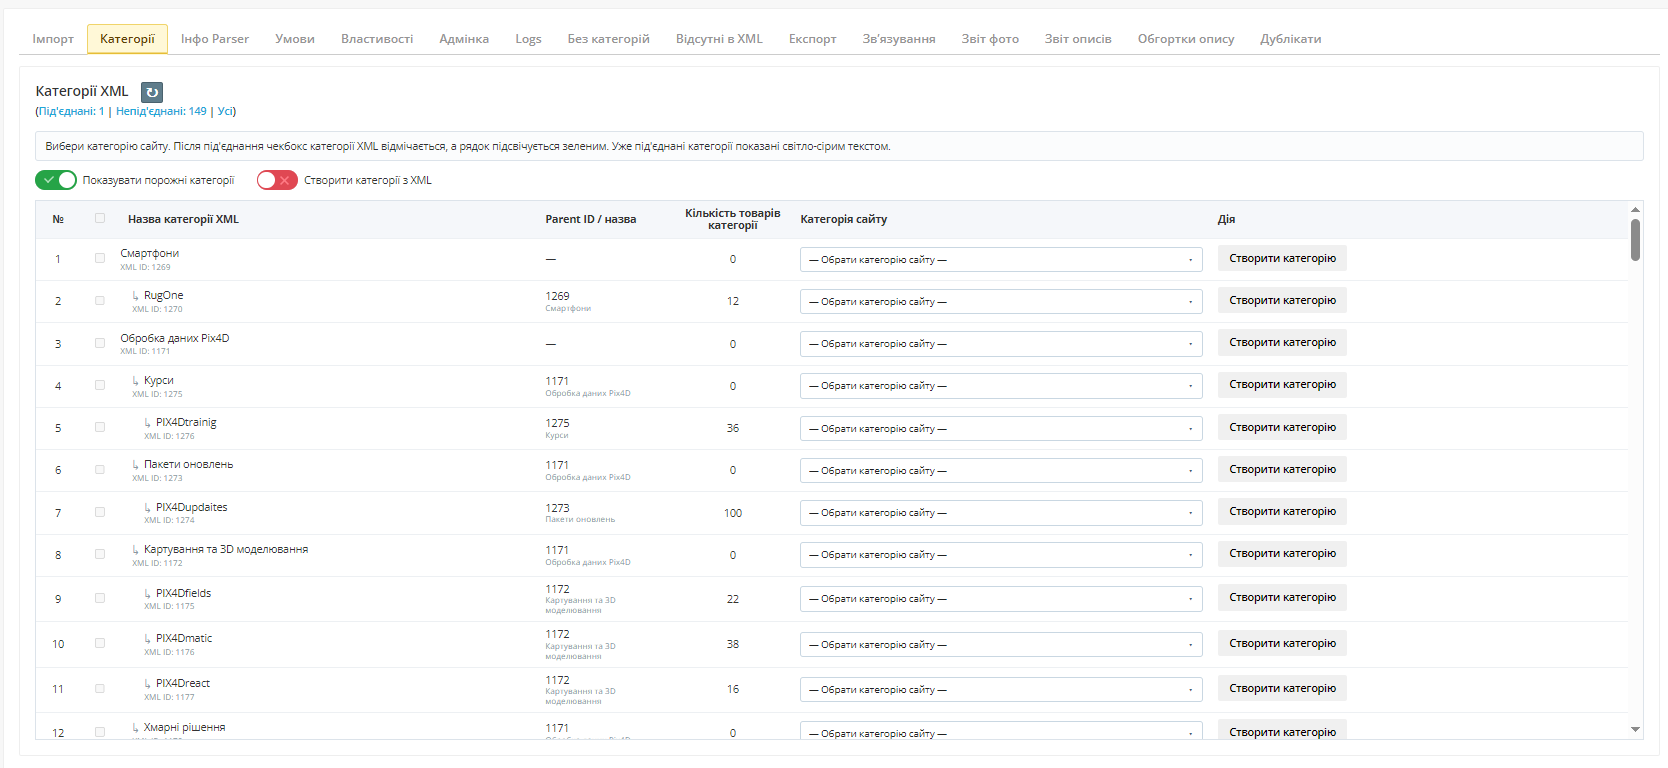
Task: Switch to the Експорт tab
Action: [x=812, y=39]
